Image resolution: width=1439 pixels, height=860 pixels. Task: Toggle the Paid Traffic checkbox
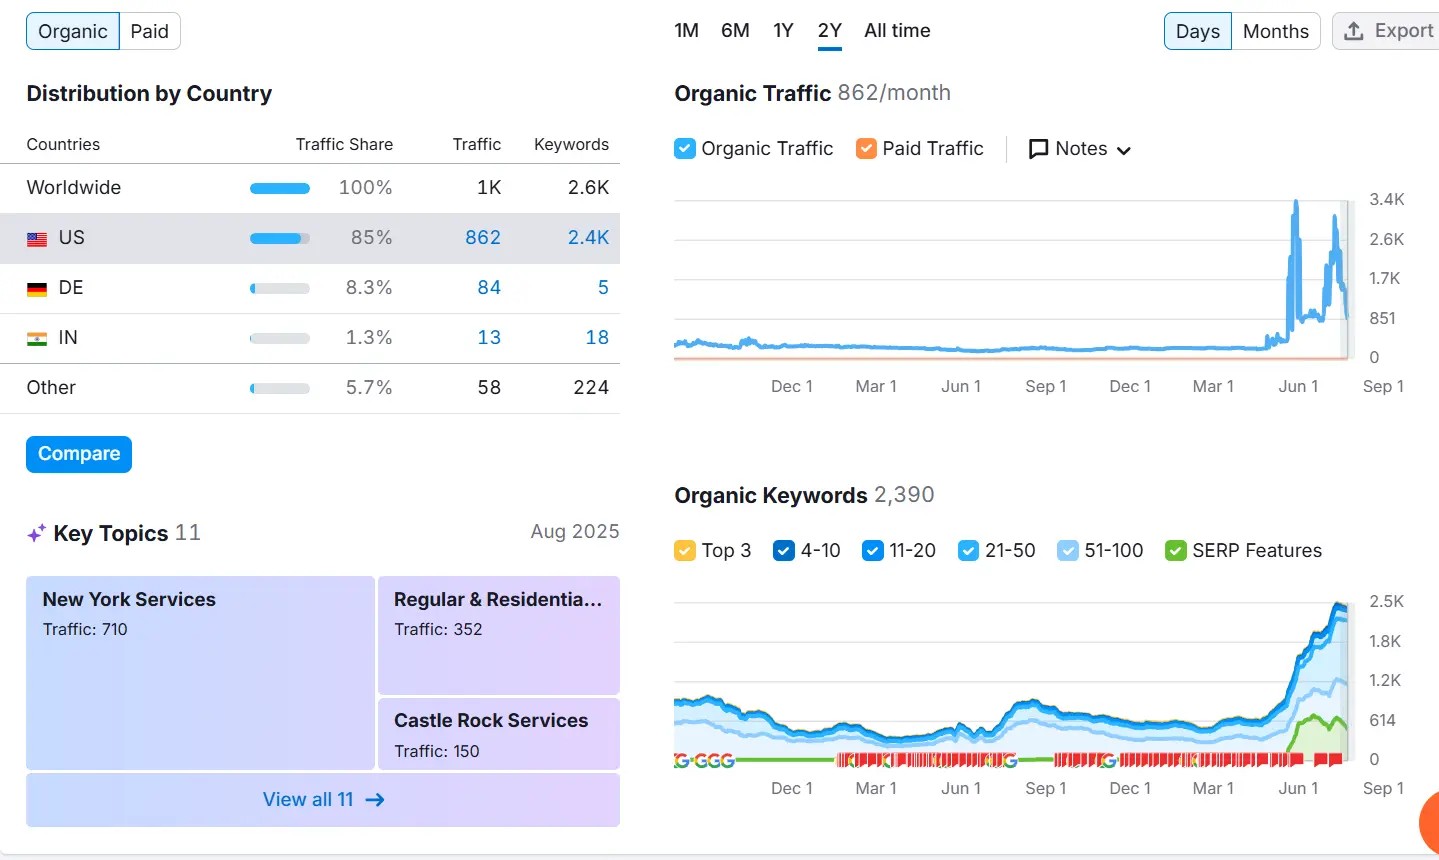pos(866,149)
